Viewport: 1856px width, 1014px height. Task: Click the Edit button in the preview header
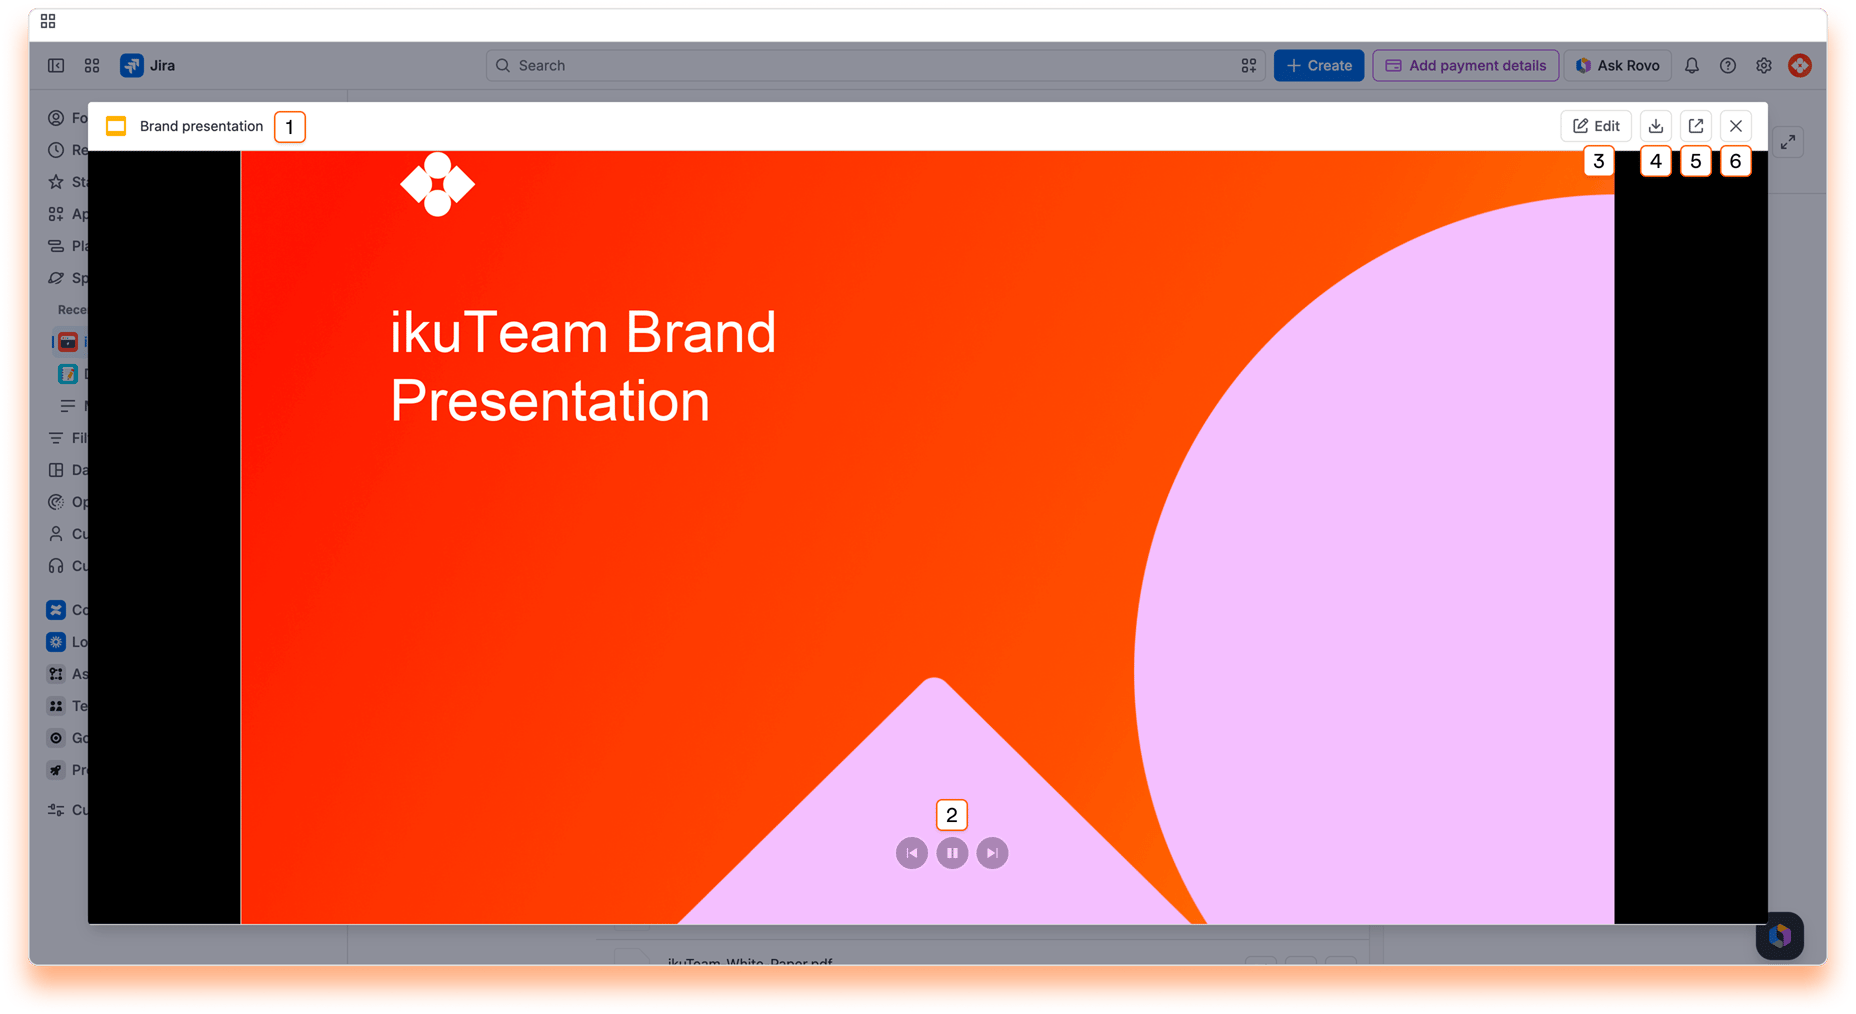point(1596,126)
